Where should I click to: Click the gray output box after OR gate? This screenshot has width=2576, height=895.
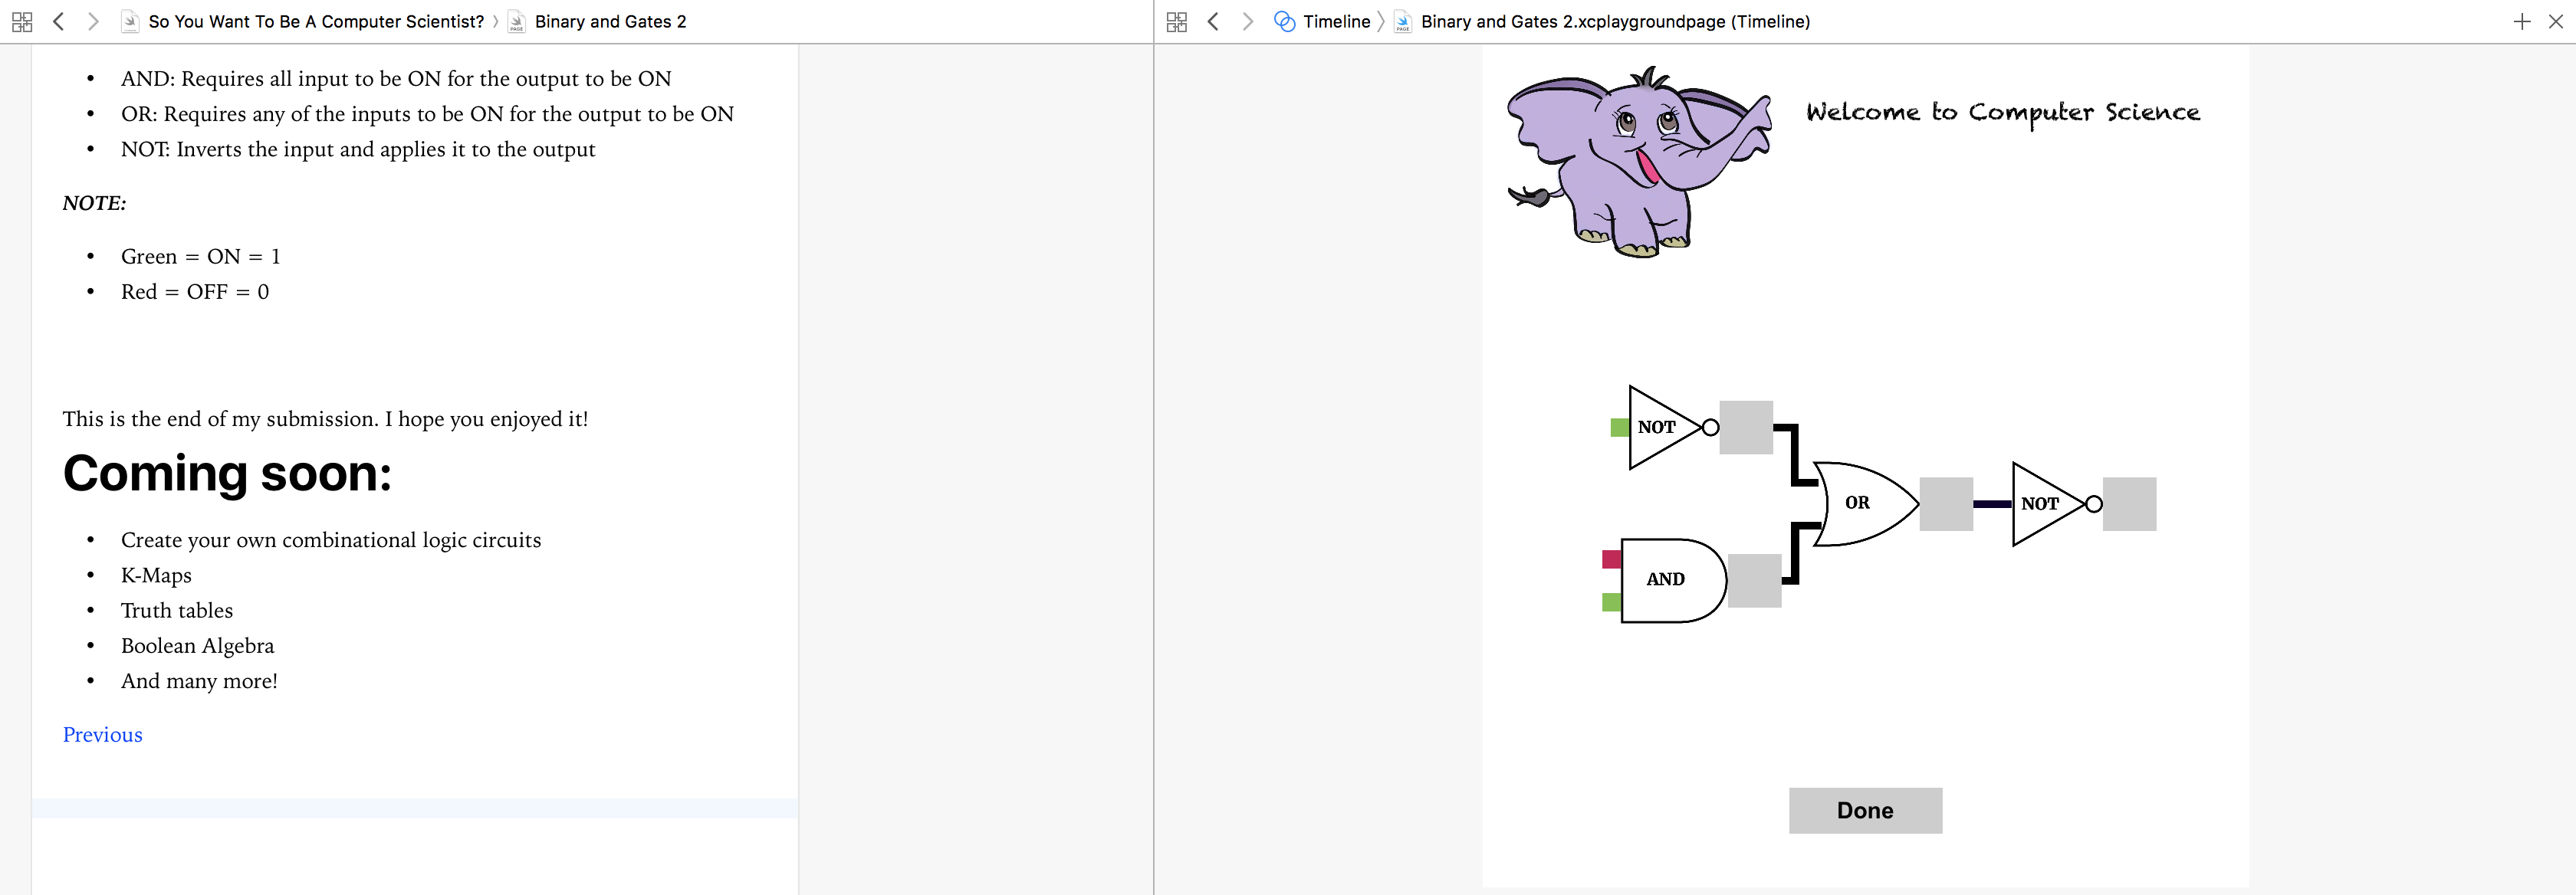point(1946,504)
